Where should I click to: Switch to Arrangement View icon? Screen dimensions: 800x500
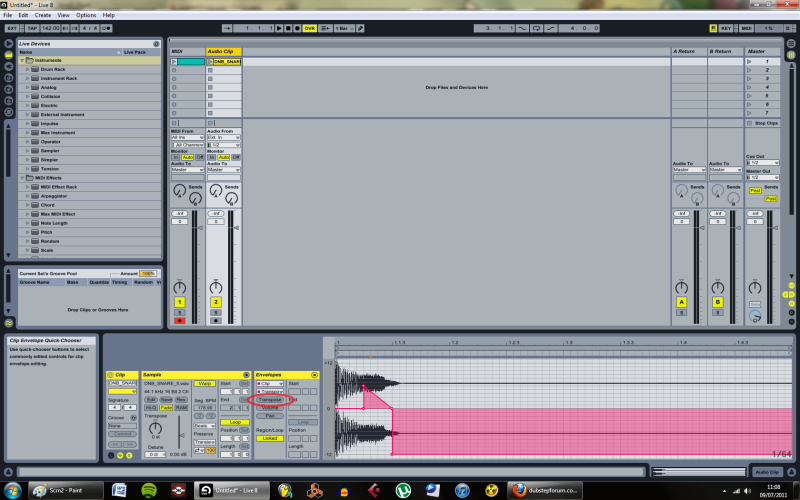[791, 43]
